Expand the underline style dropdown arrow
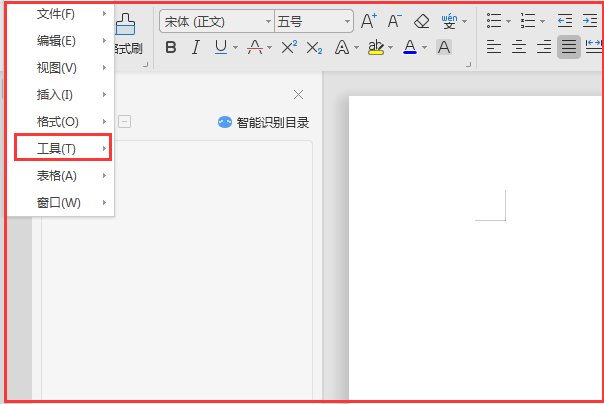Image resolution: width=604 pixels, height=404 pixels. pos(235,48)
